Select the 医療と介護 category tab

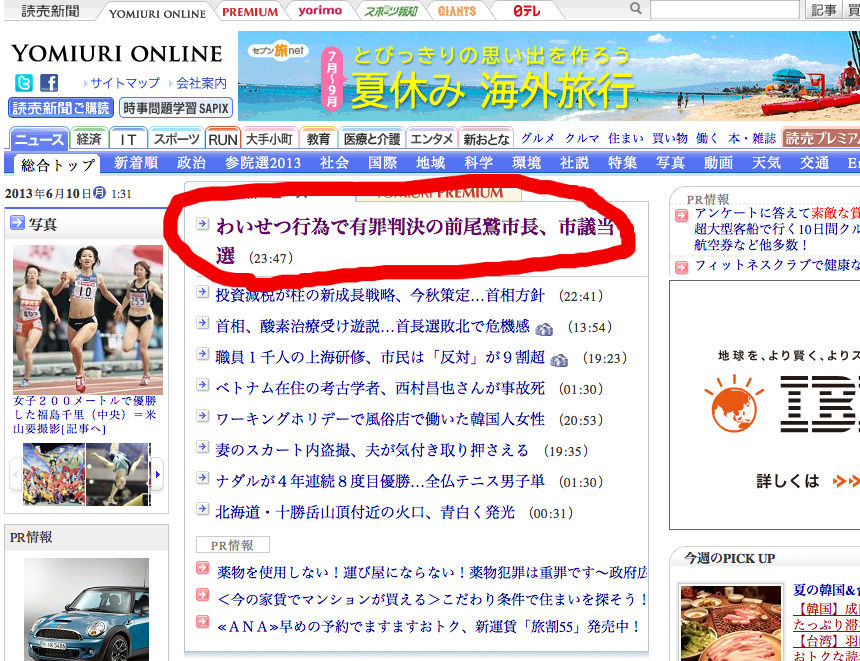tap(372, 139)
